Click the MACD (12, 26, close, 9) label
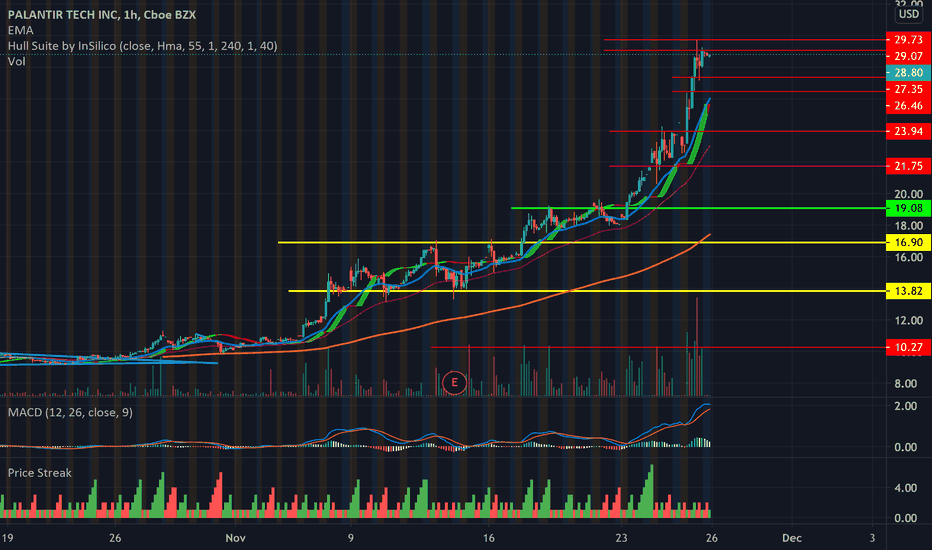The image size is (932, 550). (x=70, y=412)
